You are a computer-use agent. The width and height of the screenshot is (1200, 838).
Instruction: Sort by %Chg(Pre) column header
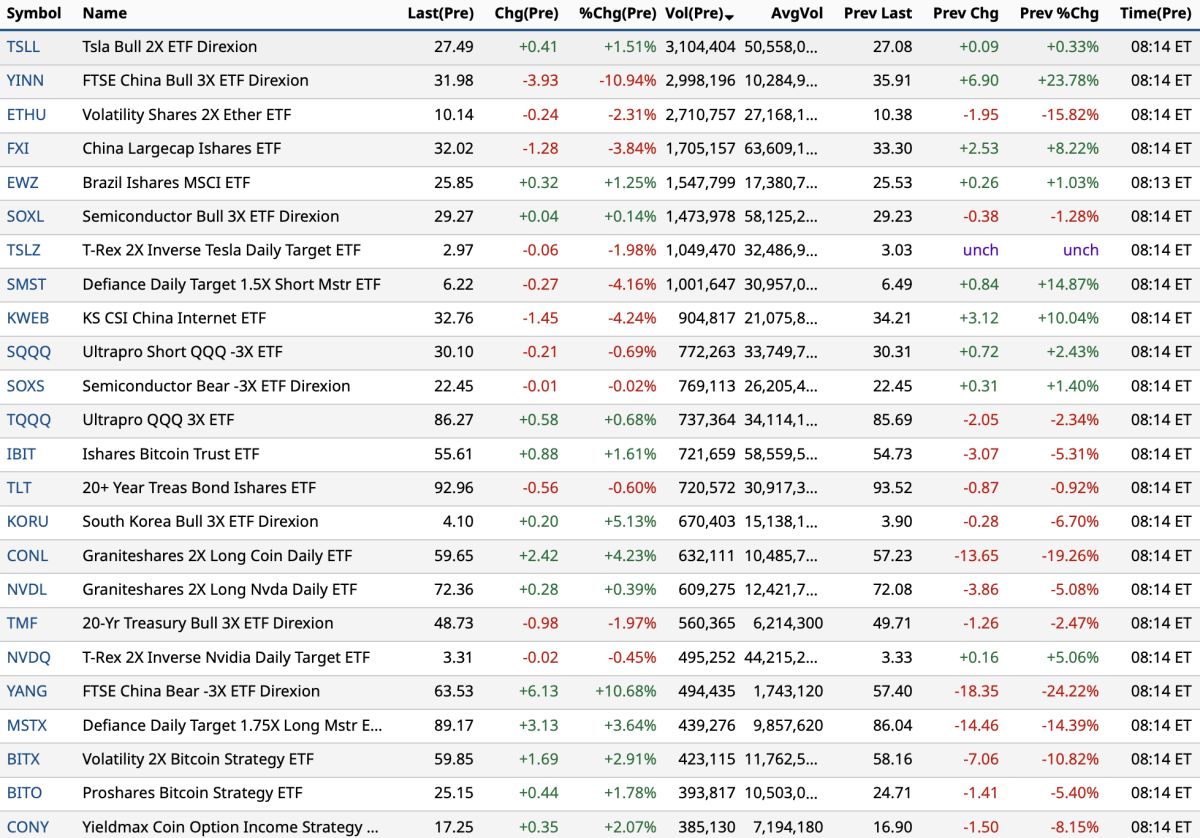click(617, 14)
